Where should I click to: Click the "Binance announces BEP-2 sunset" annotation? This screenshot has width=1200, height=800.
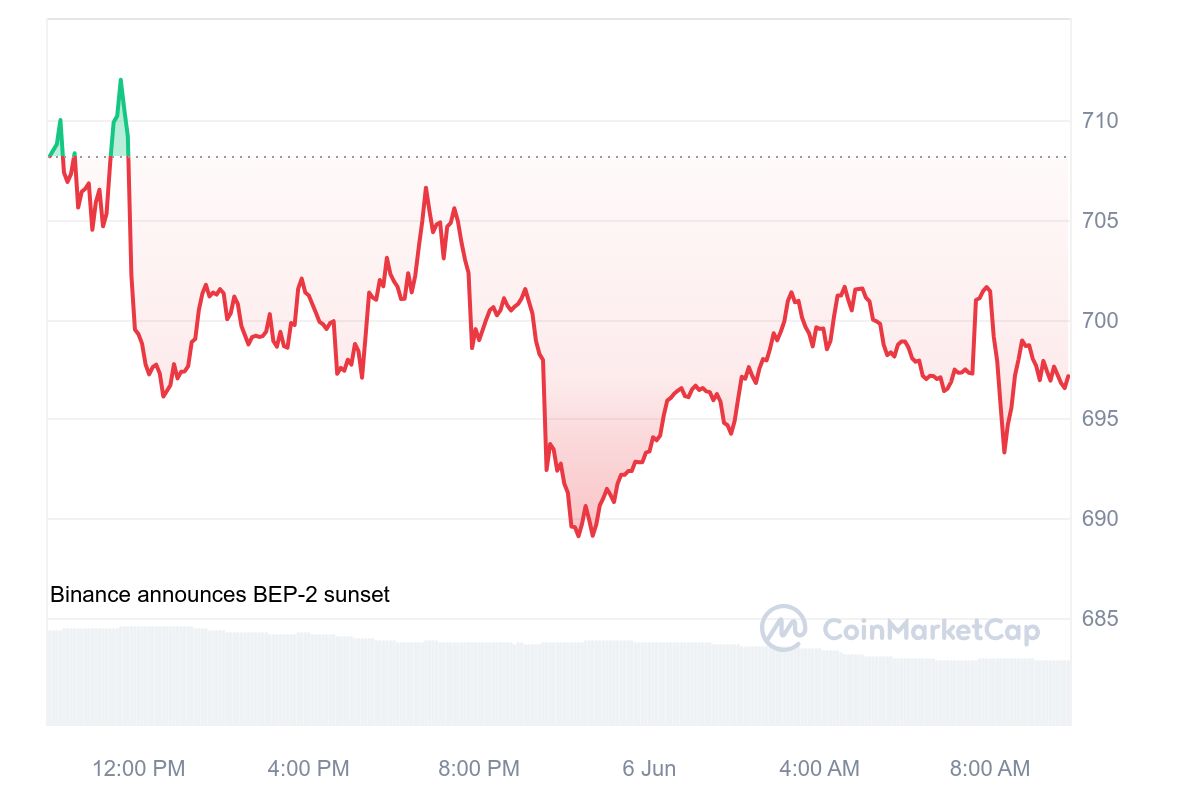pyautogui.click(x=220, y=595)
